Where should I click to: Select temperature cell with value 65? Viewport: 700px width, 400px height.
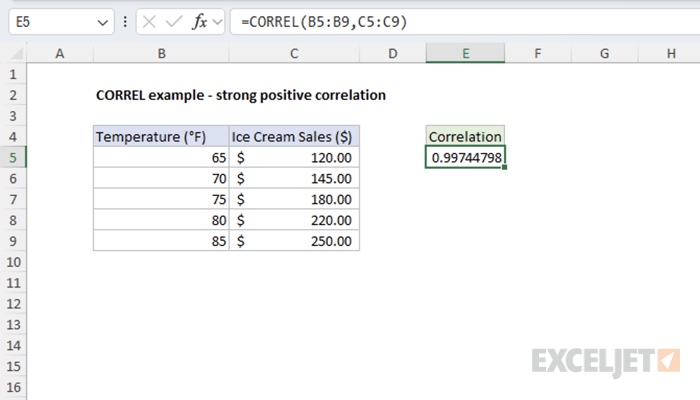coord(161,158)
